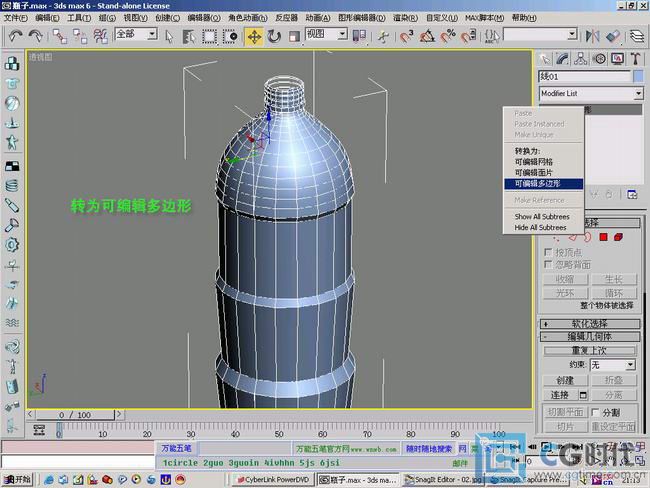Viewport: 650px width, 488px height.
Task: Select Element sub-object red cube icon
Action: (x=618, y=237)
